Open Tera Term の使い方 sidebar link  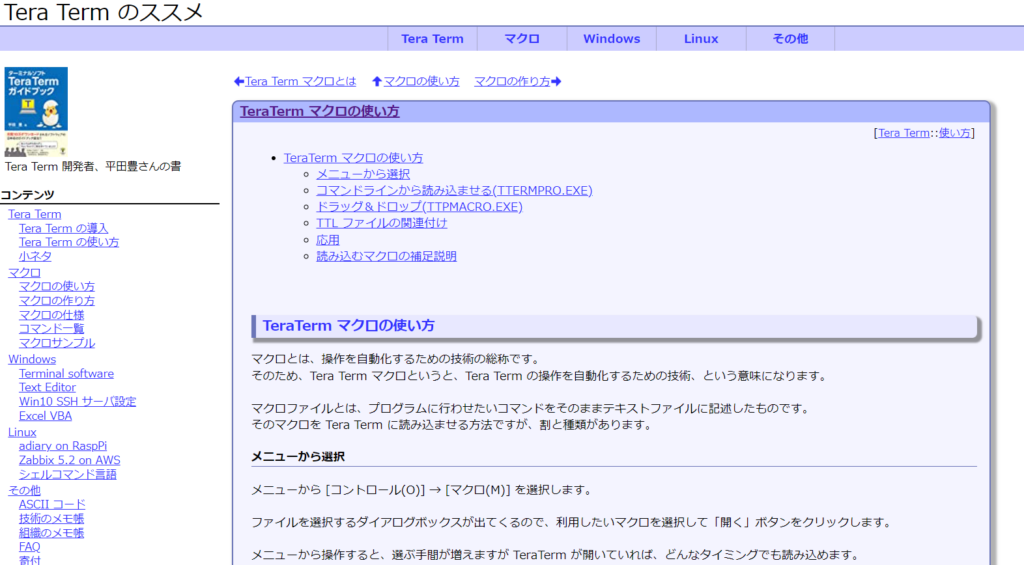click(69, 242)
